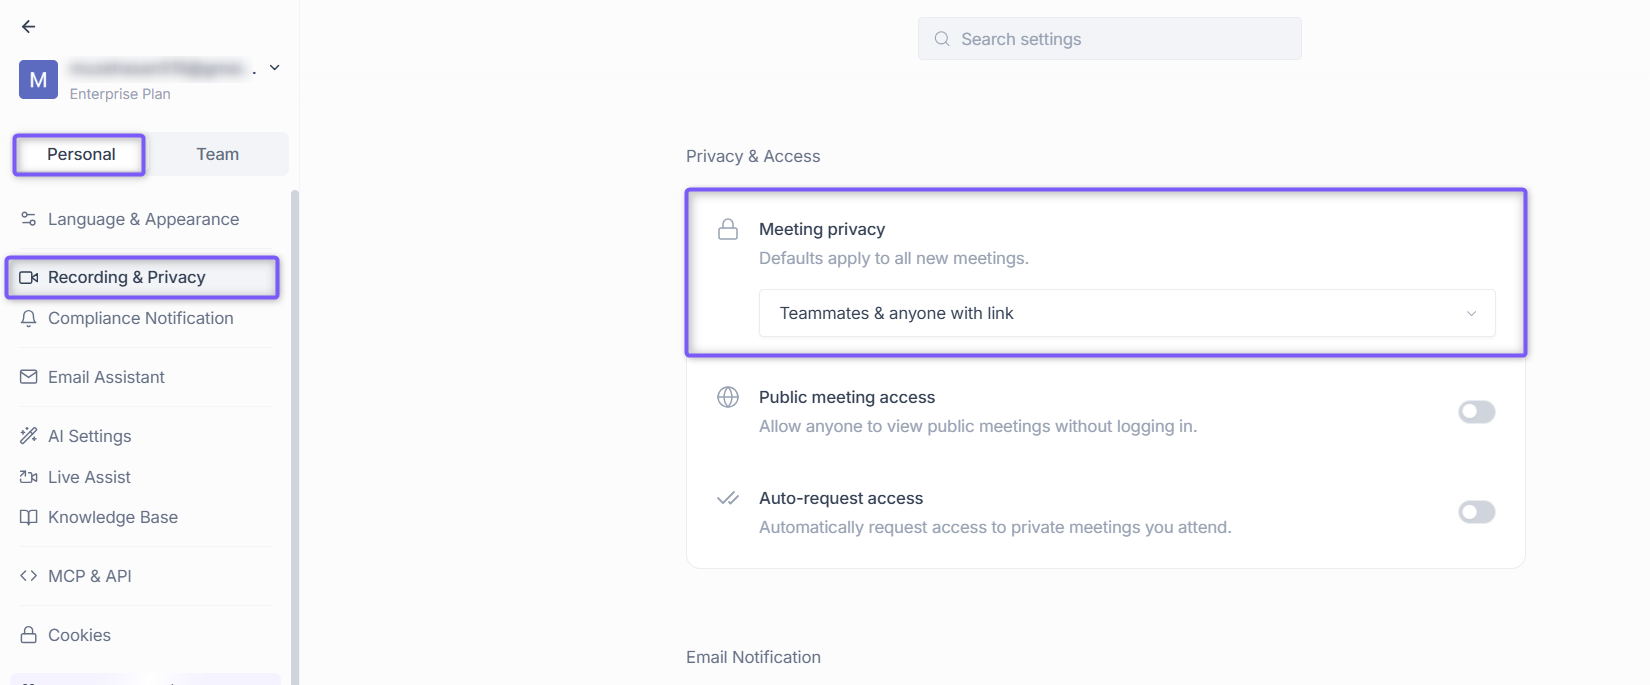
Task: Open Compliance Notification settings
Action: click(x=141, y=318)
